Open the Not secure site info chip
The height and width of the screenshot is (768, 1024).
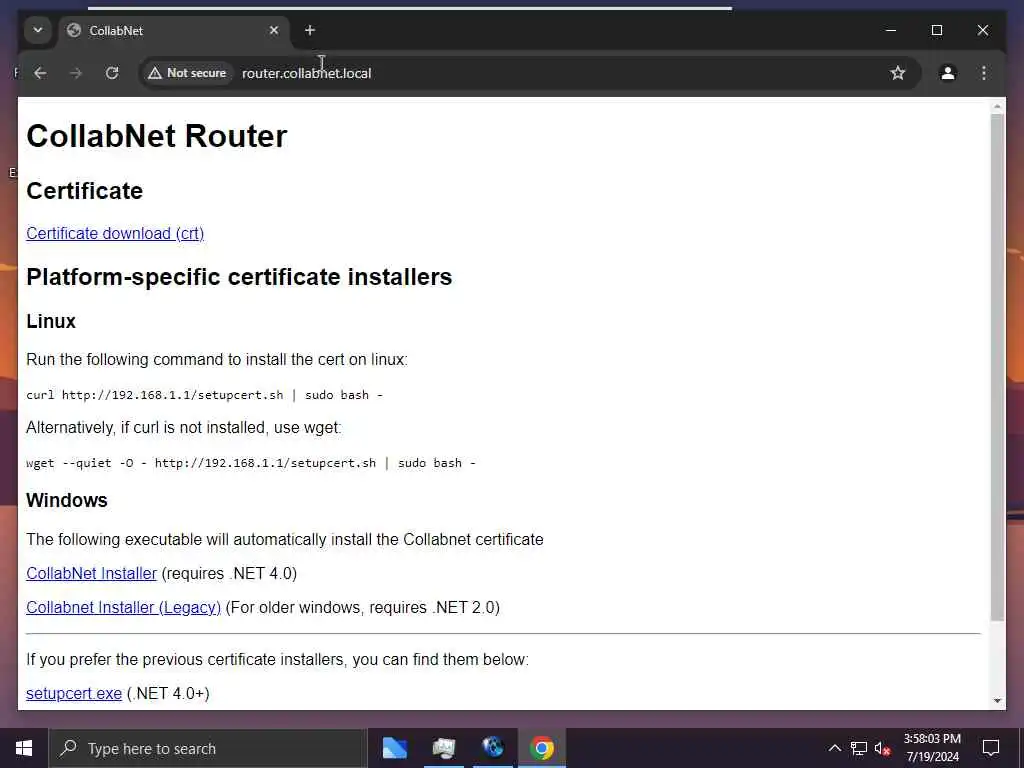coord(187,73)
